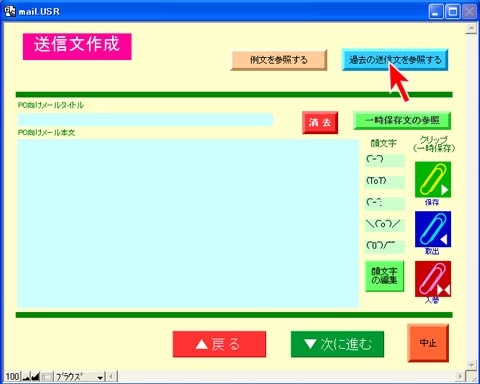This screenshot has width=480, height=384.
Task: Click the 顔文字 column label
Action: [x=384, y=143]
